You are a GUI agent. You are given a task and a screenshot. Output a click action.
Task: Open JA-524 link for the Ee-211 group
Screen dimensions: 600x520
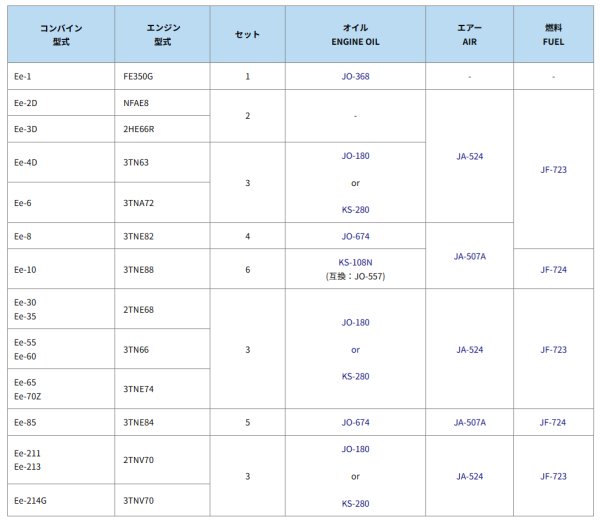469,476
